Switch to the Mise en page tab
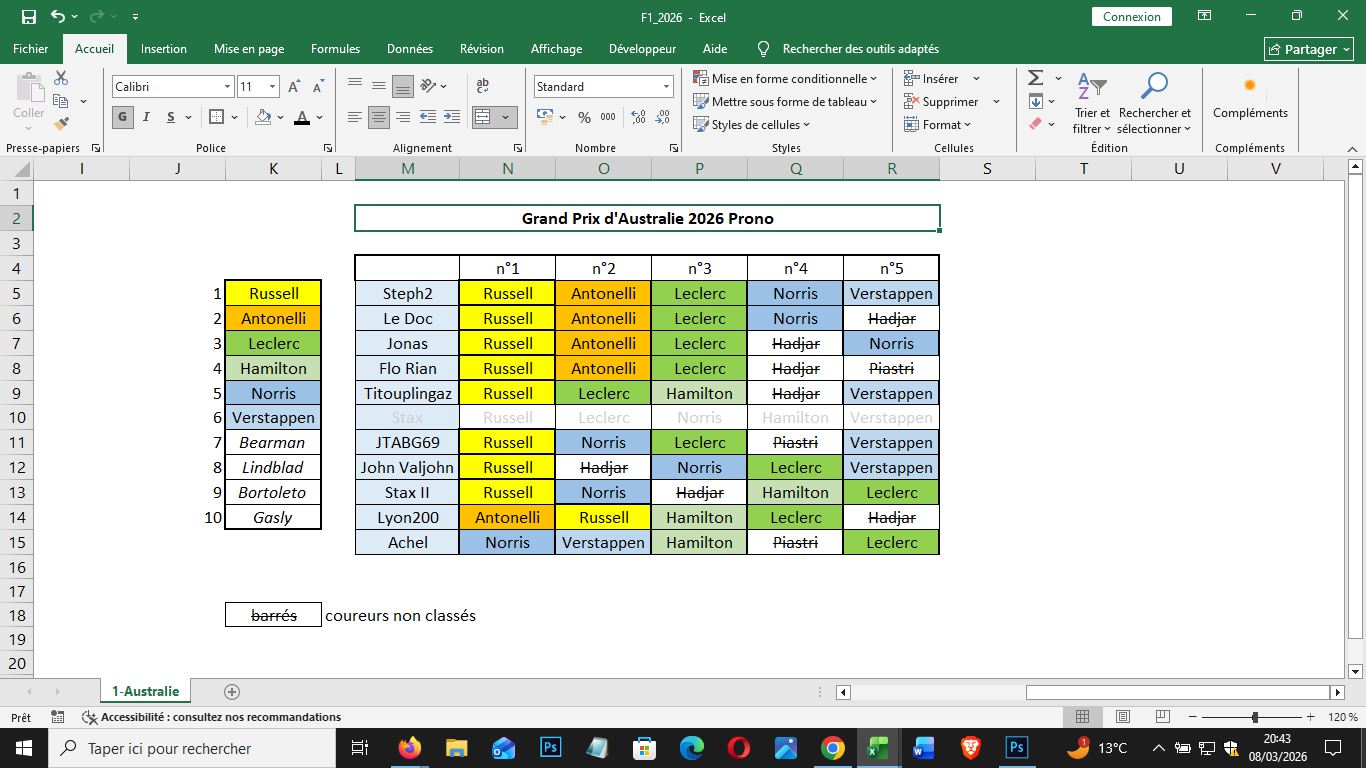Image resolution: width=1366 pixels, height=768 pixels. coord(249,49)
